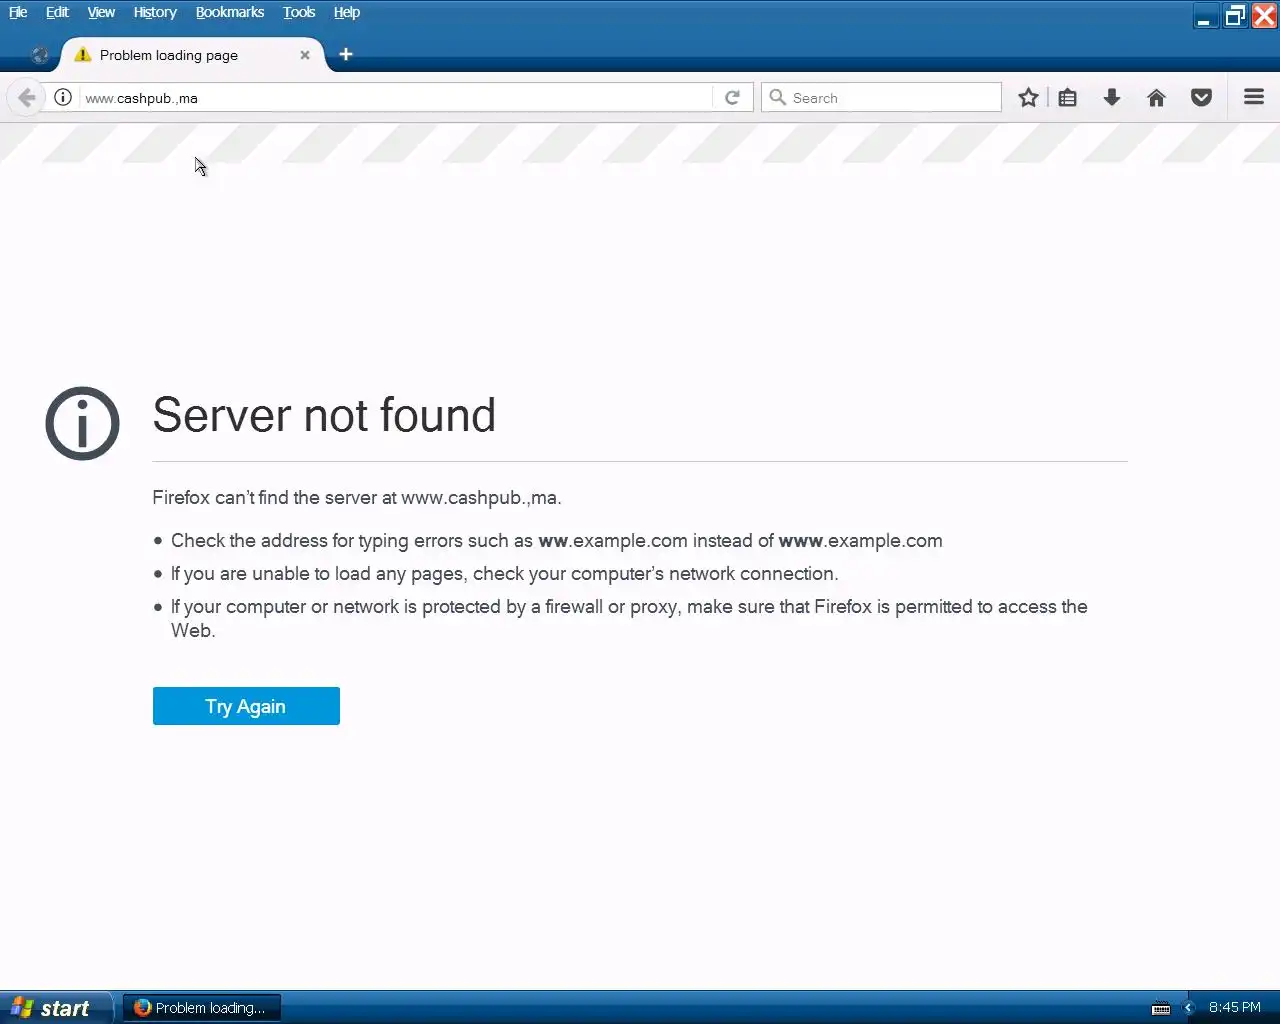The height and width of the screenshot is (1024, 1280).
Task: Open the Help menu
Action: point(347,12)
